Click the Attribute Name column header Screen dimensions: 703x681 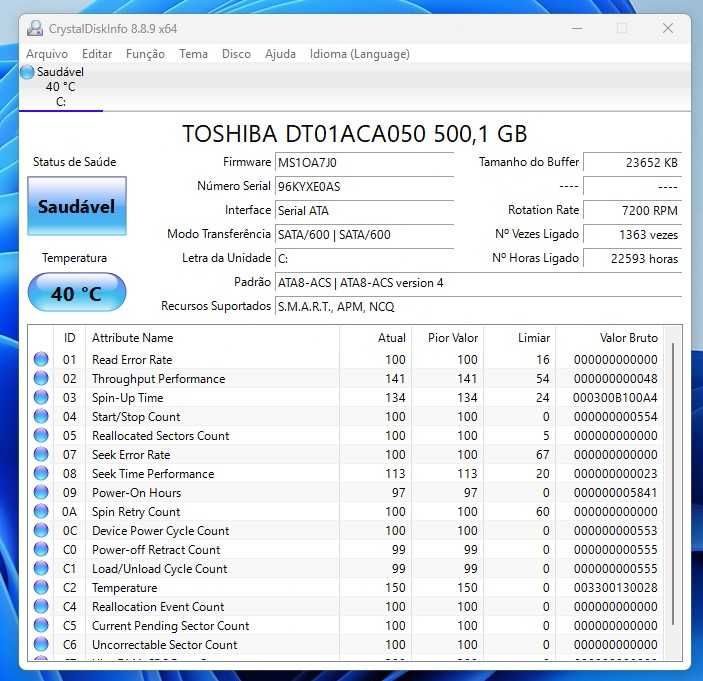pos(212,338)
